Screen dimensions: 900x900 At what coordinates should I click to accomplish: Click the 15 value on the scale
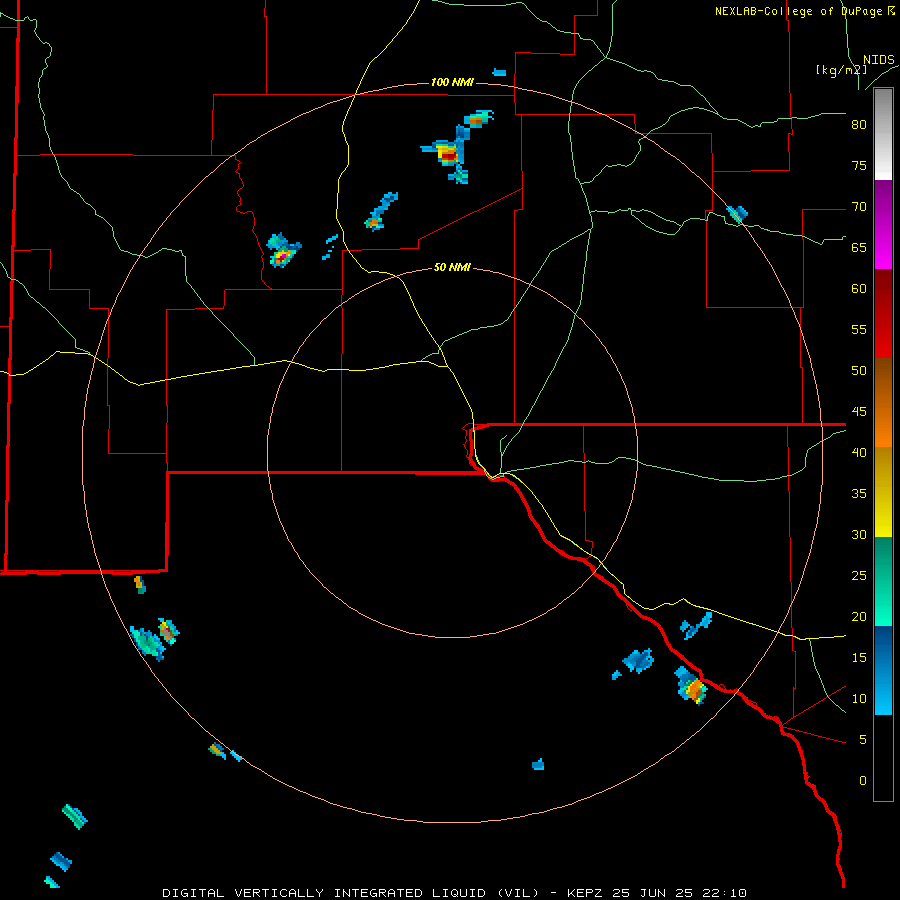coord(859,658)
